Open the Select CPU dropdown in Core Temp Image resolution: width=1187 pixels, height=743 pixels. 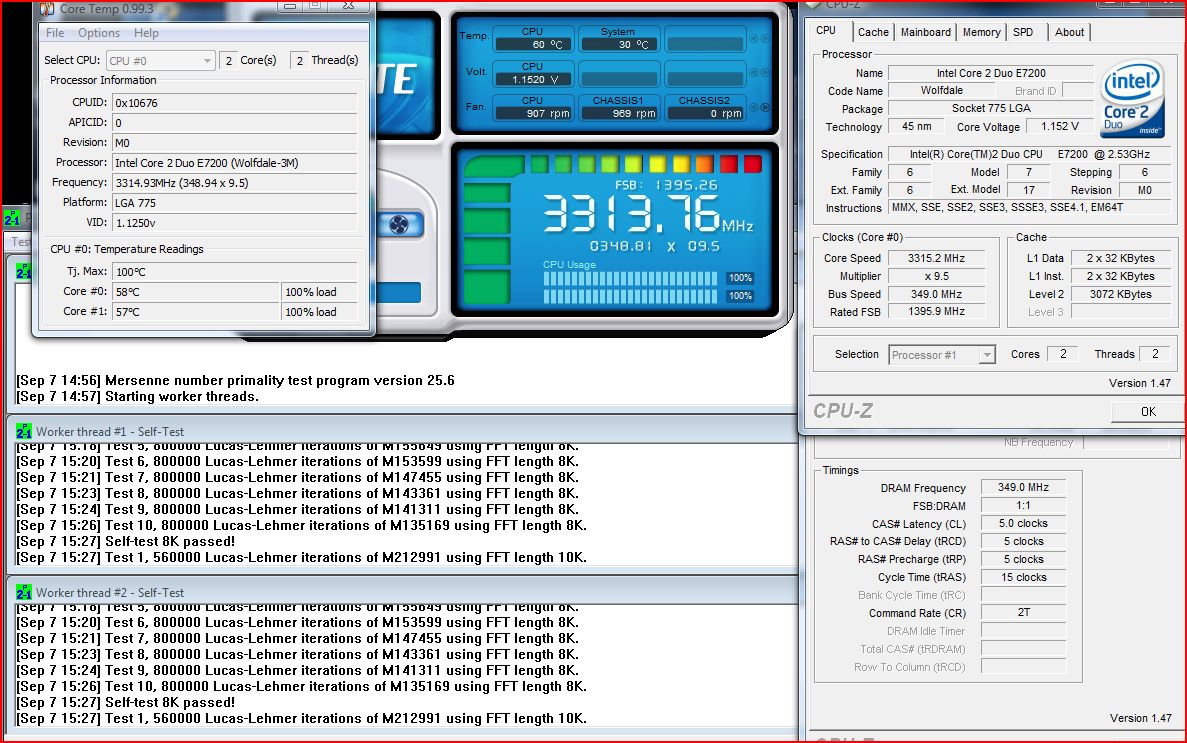pos(160,61)
